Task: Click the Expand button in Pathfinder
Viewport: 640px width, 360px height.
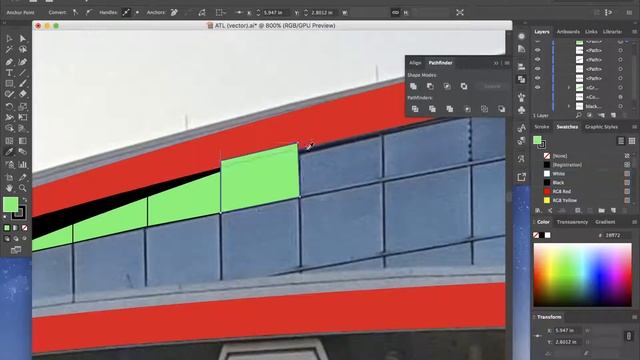Action: 492,86
